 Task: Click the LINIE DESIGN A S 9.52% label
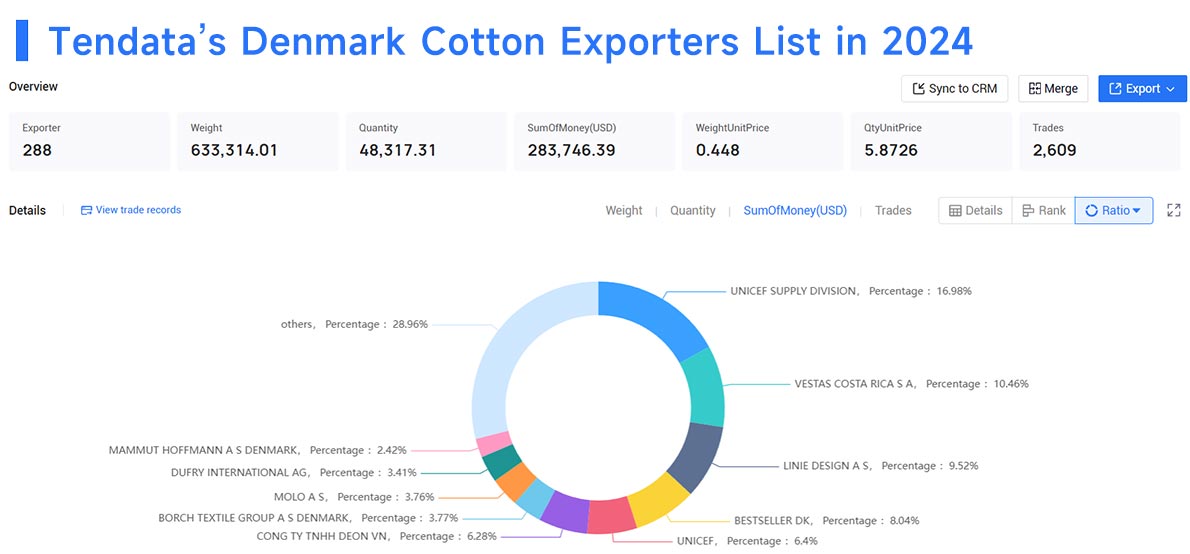[x=880, y=466]
